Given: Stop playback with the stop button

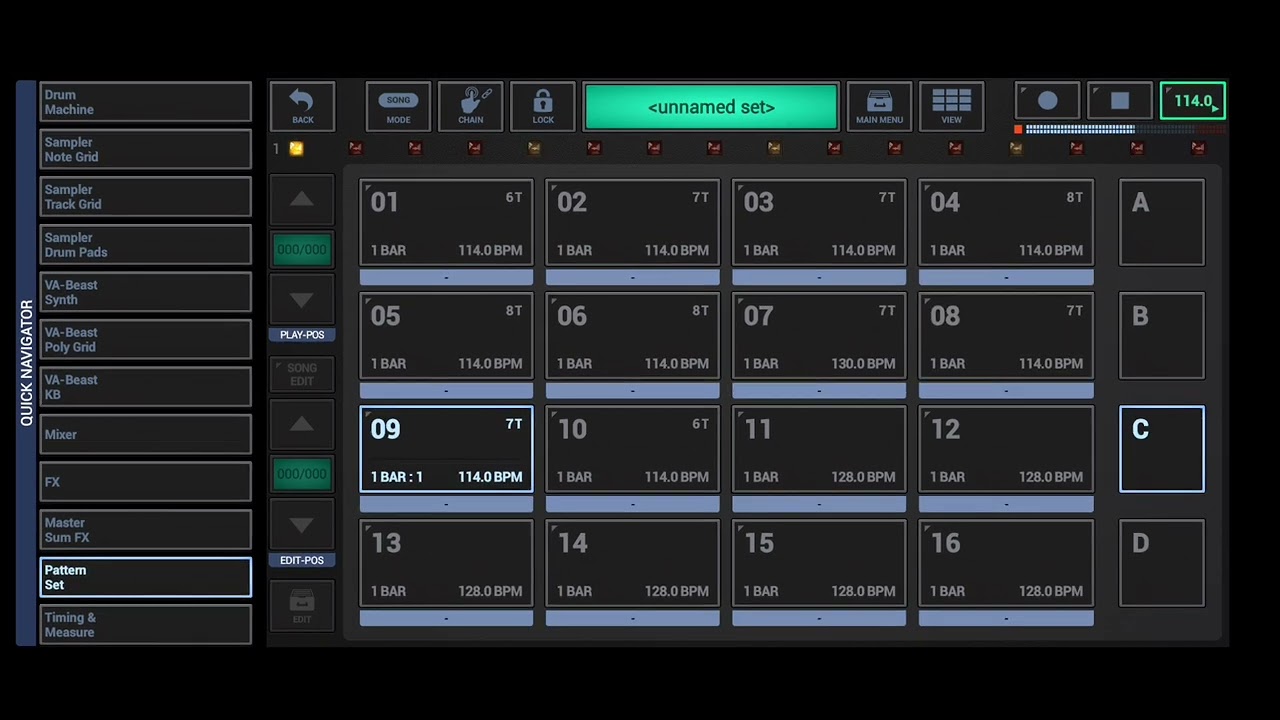Looking at the screenshot, I should coord(1119,101).
